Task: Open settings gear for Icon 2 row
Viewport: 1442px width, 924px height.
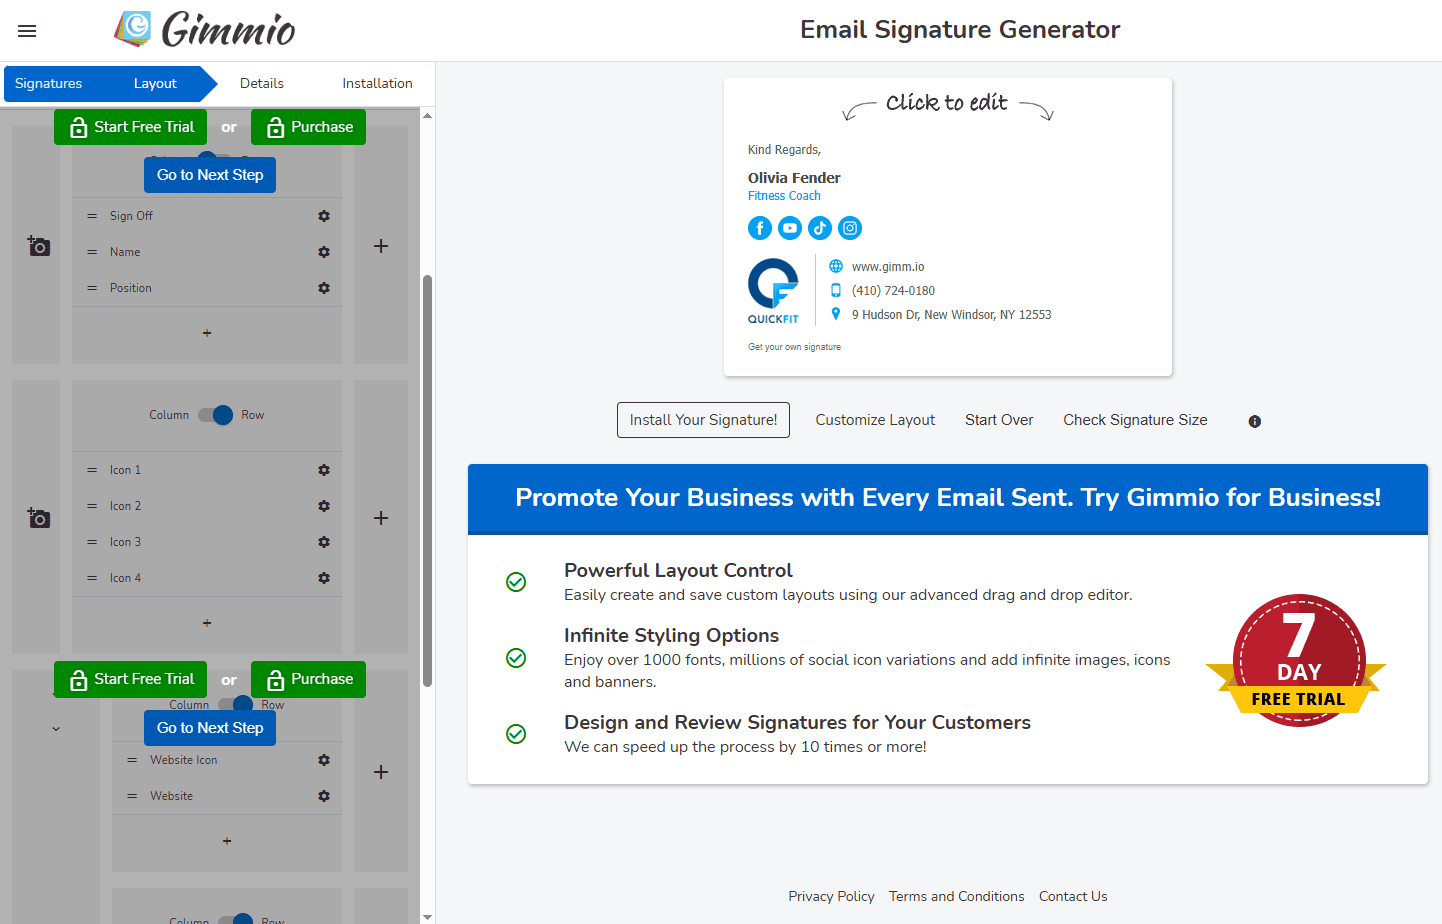Action: coord(324,506)
